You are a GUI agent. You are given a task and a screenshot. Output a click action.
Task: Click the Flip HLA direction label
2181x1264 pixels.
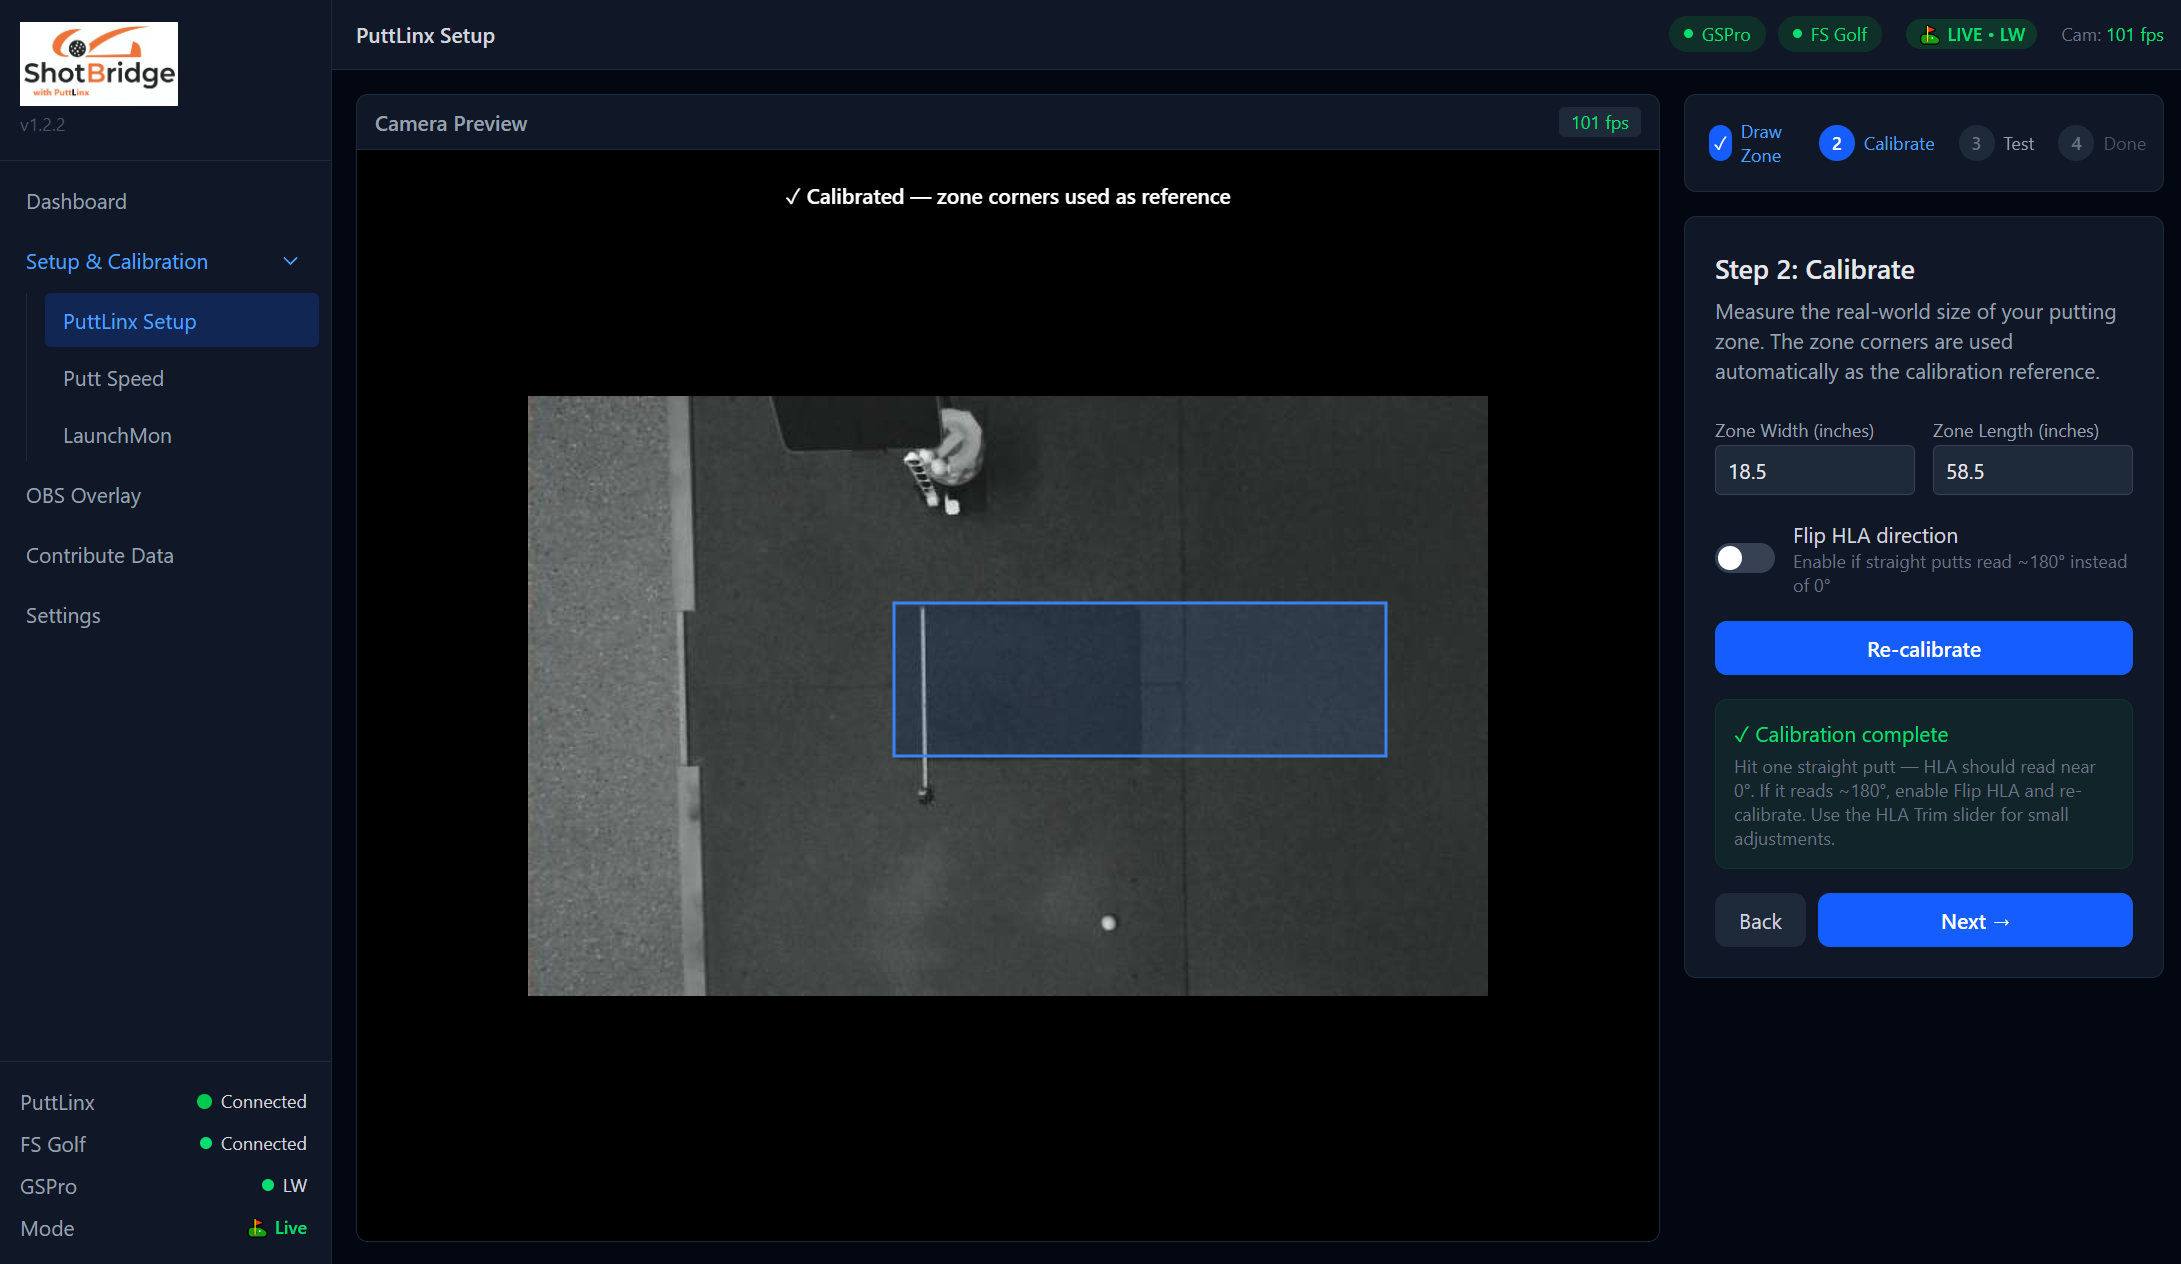[1875, 536]
